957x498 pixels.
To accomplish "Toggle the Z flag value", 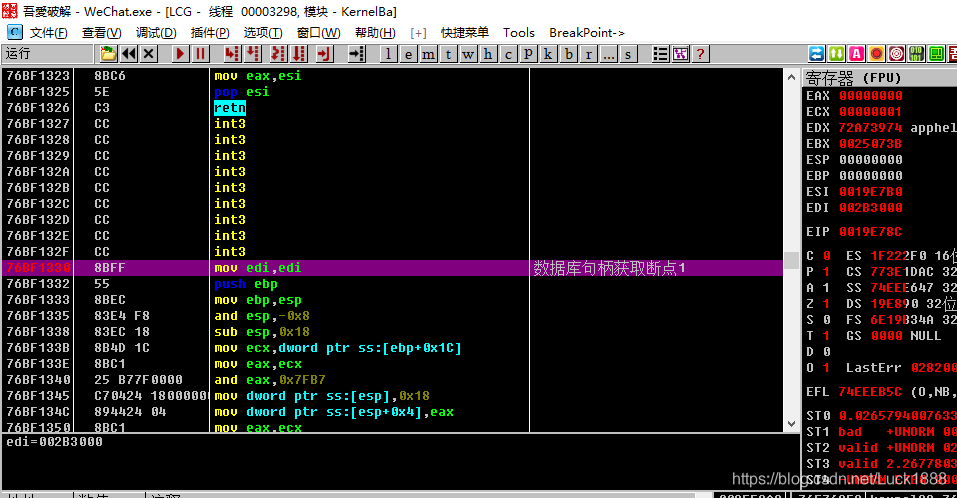I will [826, 303].
